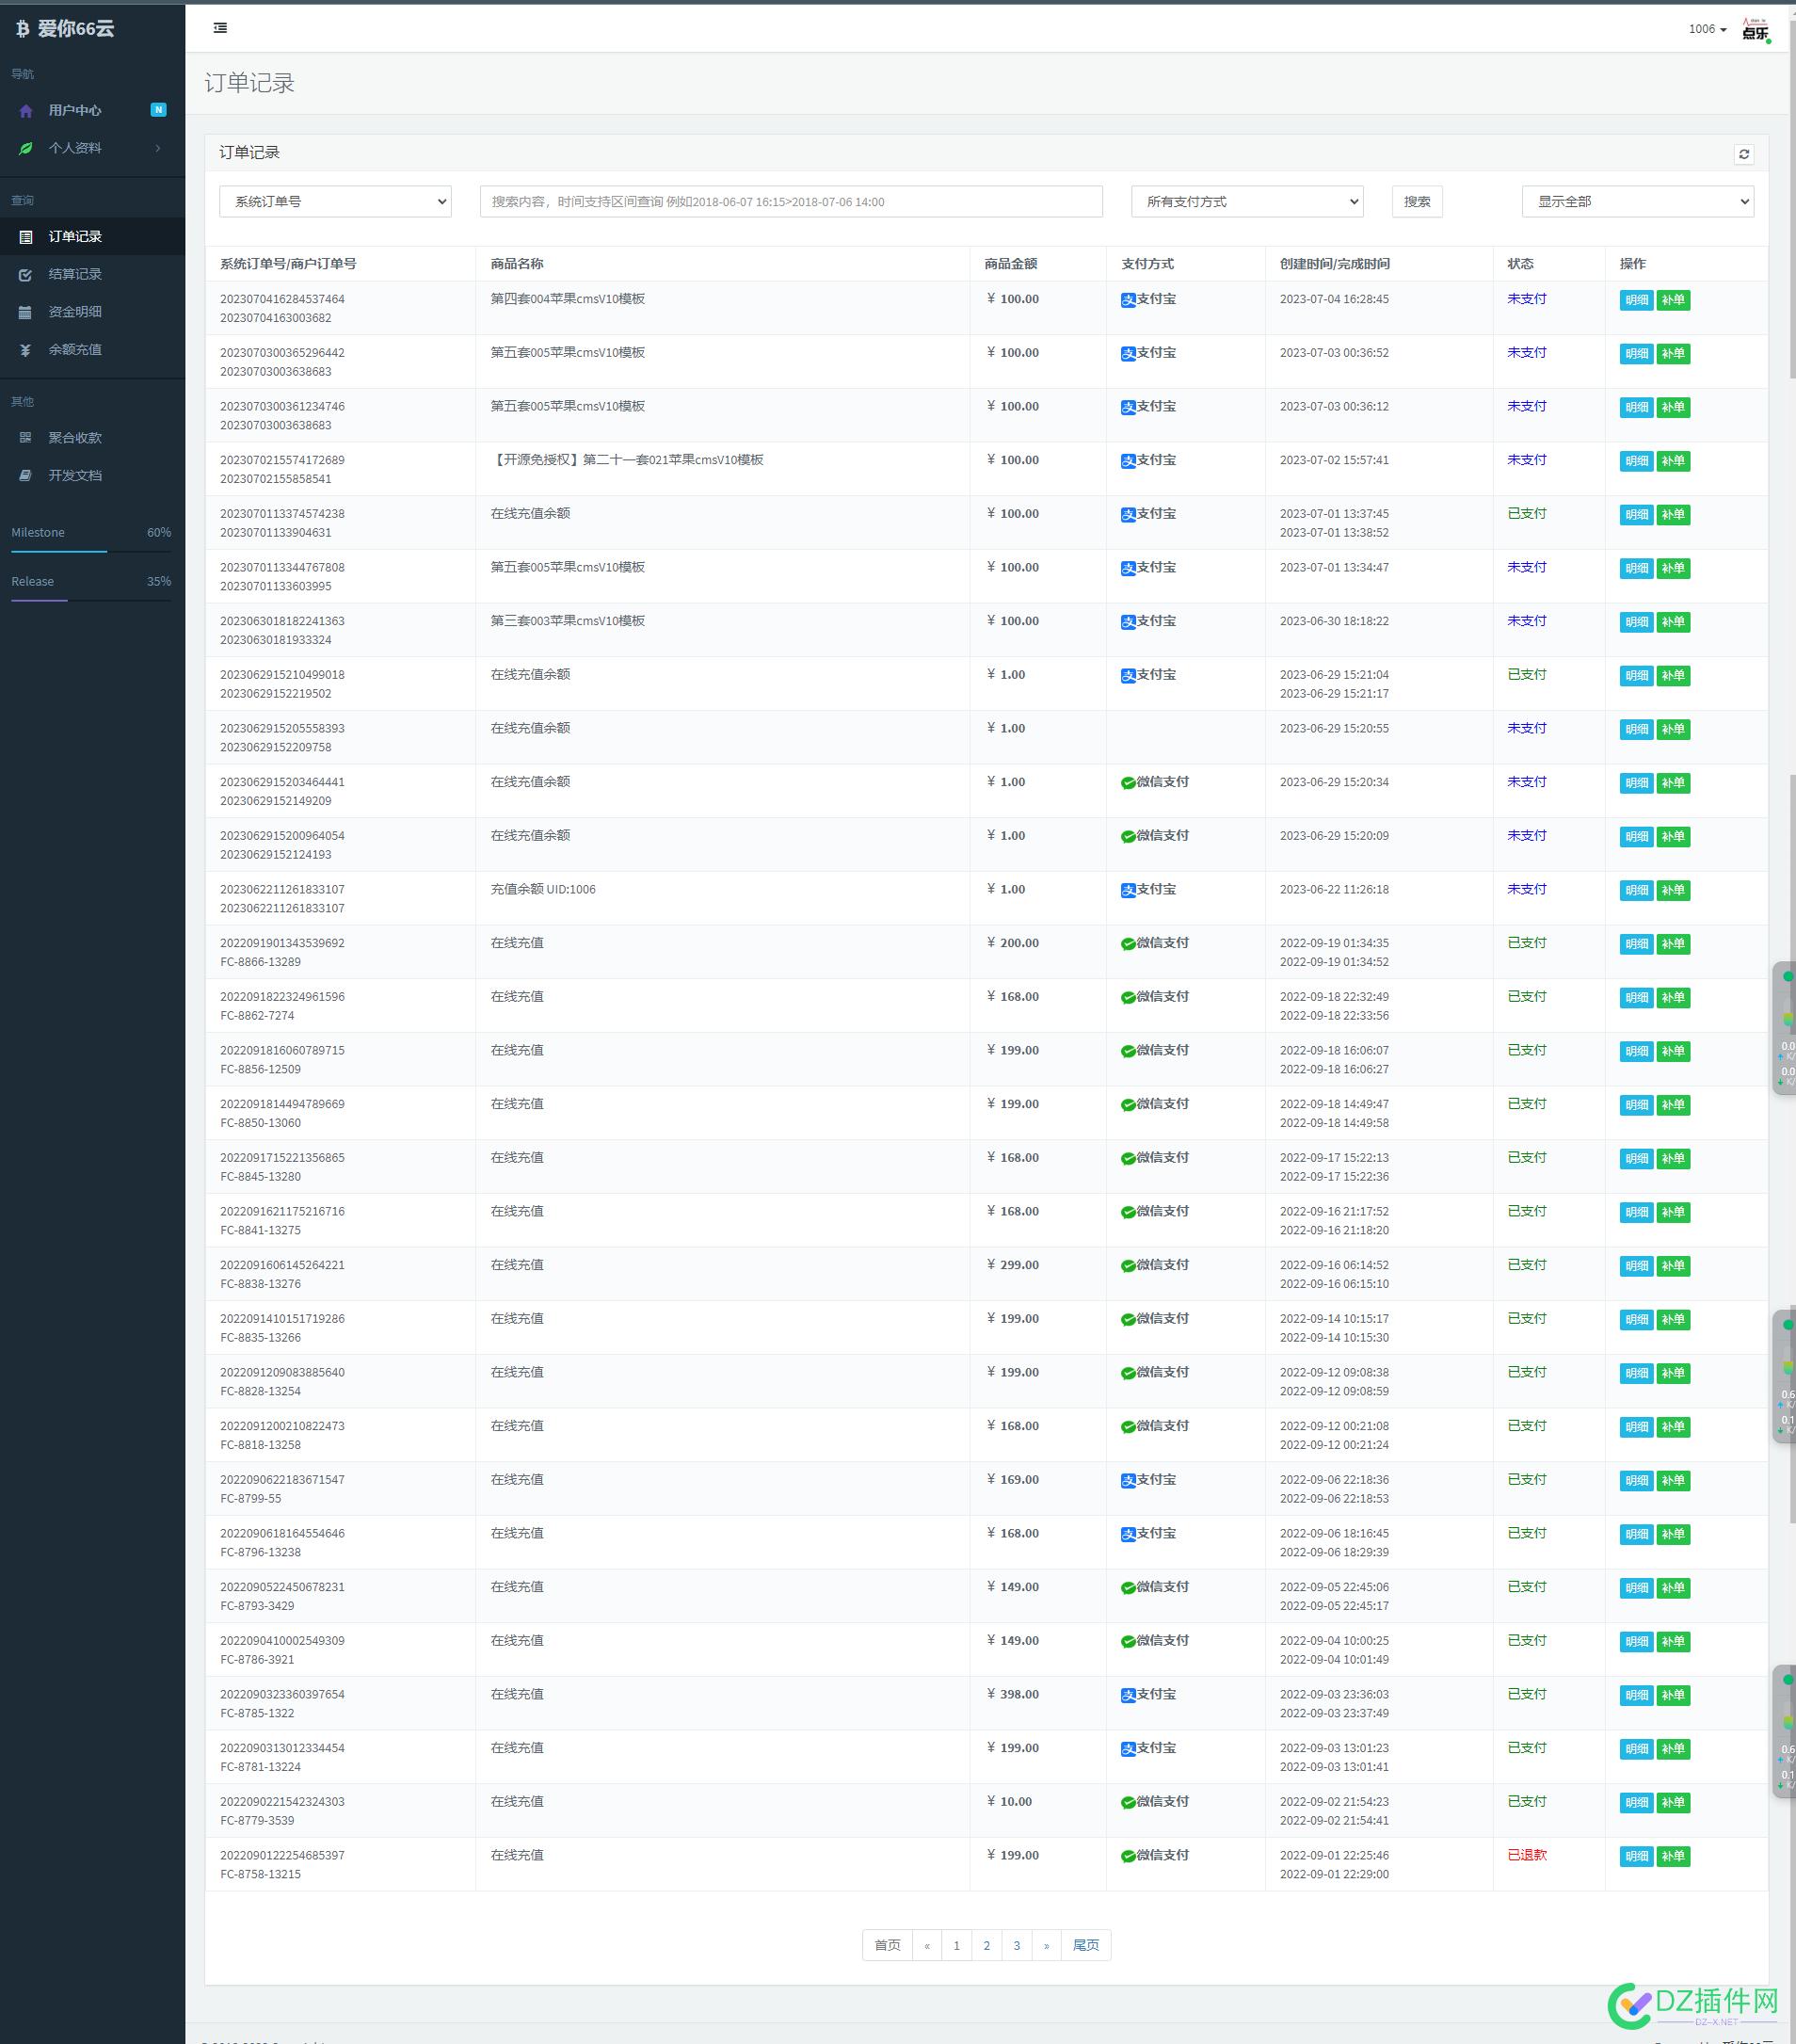Click merchant order number FC-8866-13289
The image size is (1796, 2044).
[260, 962]
